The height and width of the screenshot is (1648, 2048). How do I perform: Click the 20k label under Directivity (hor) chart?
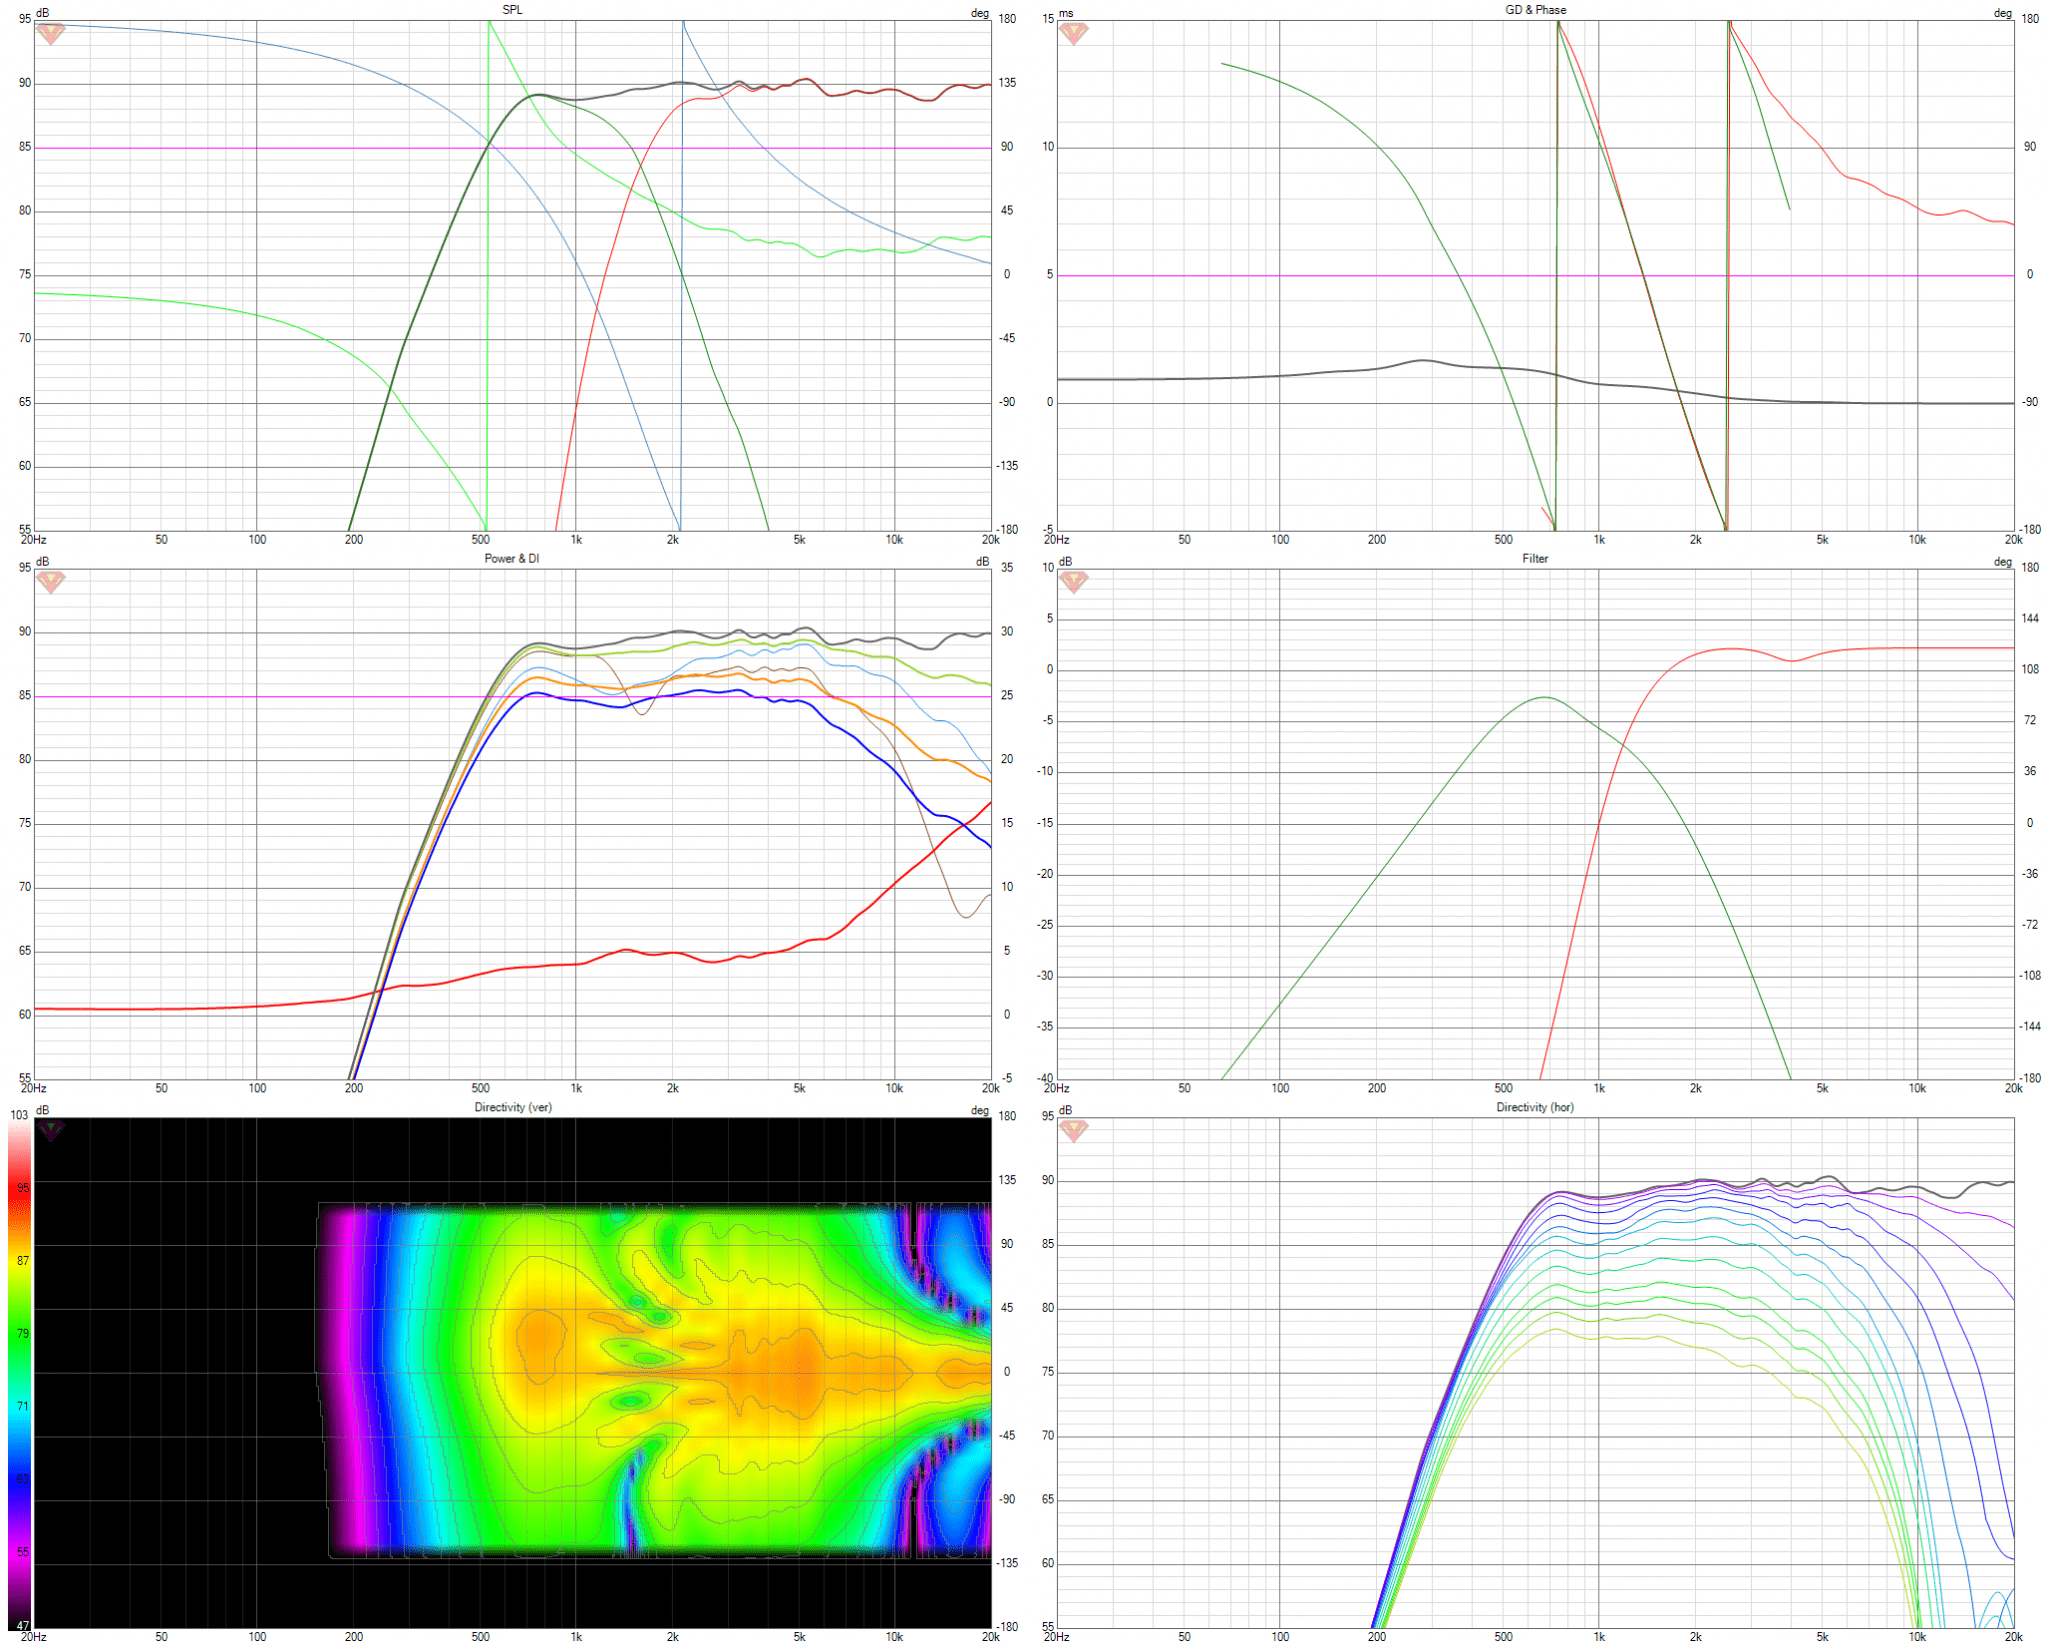(2013, 1637)
